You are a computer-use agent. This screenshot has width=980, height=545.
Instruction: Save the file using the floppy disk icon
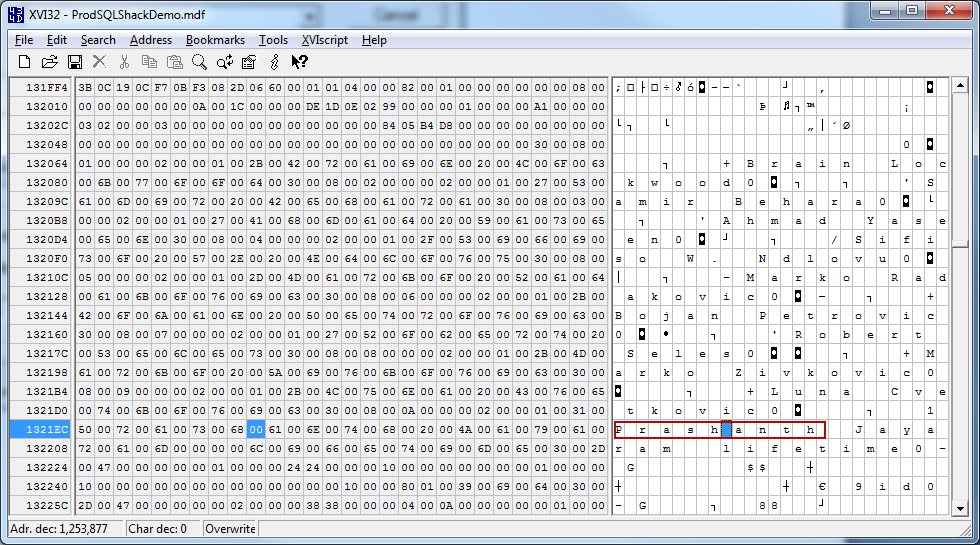pyautogui.click(x=75, y=62)
